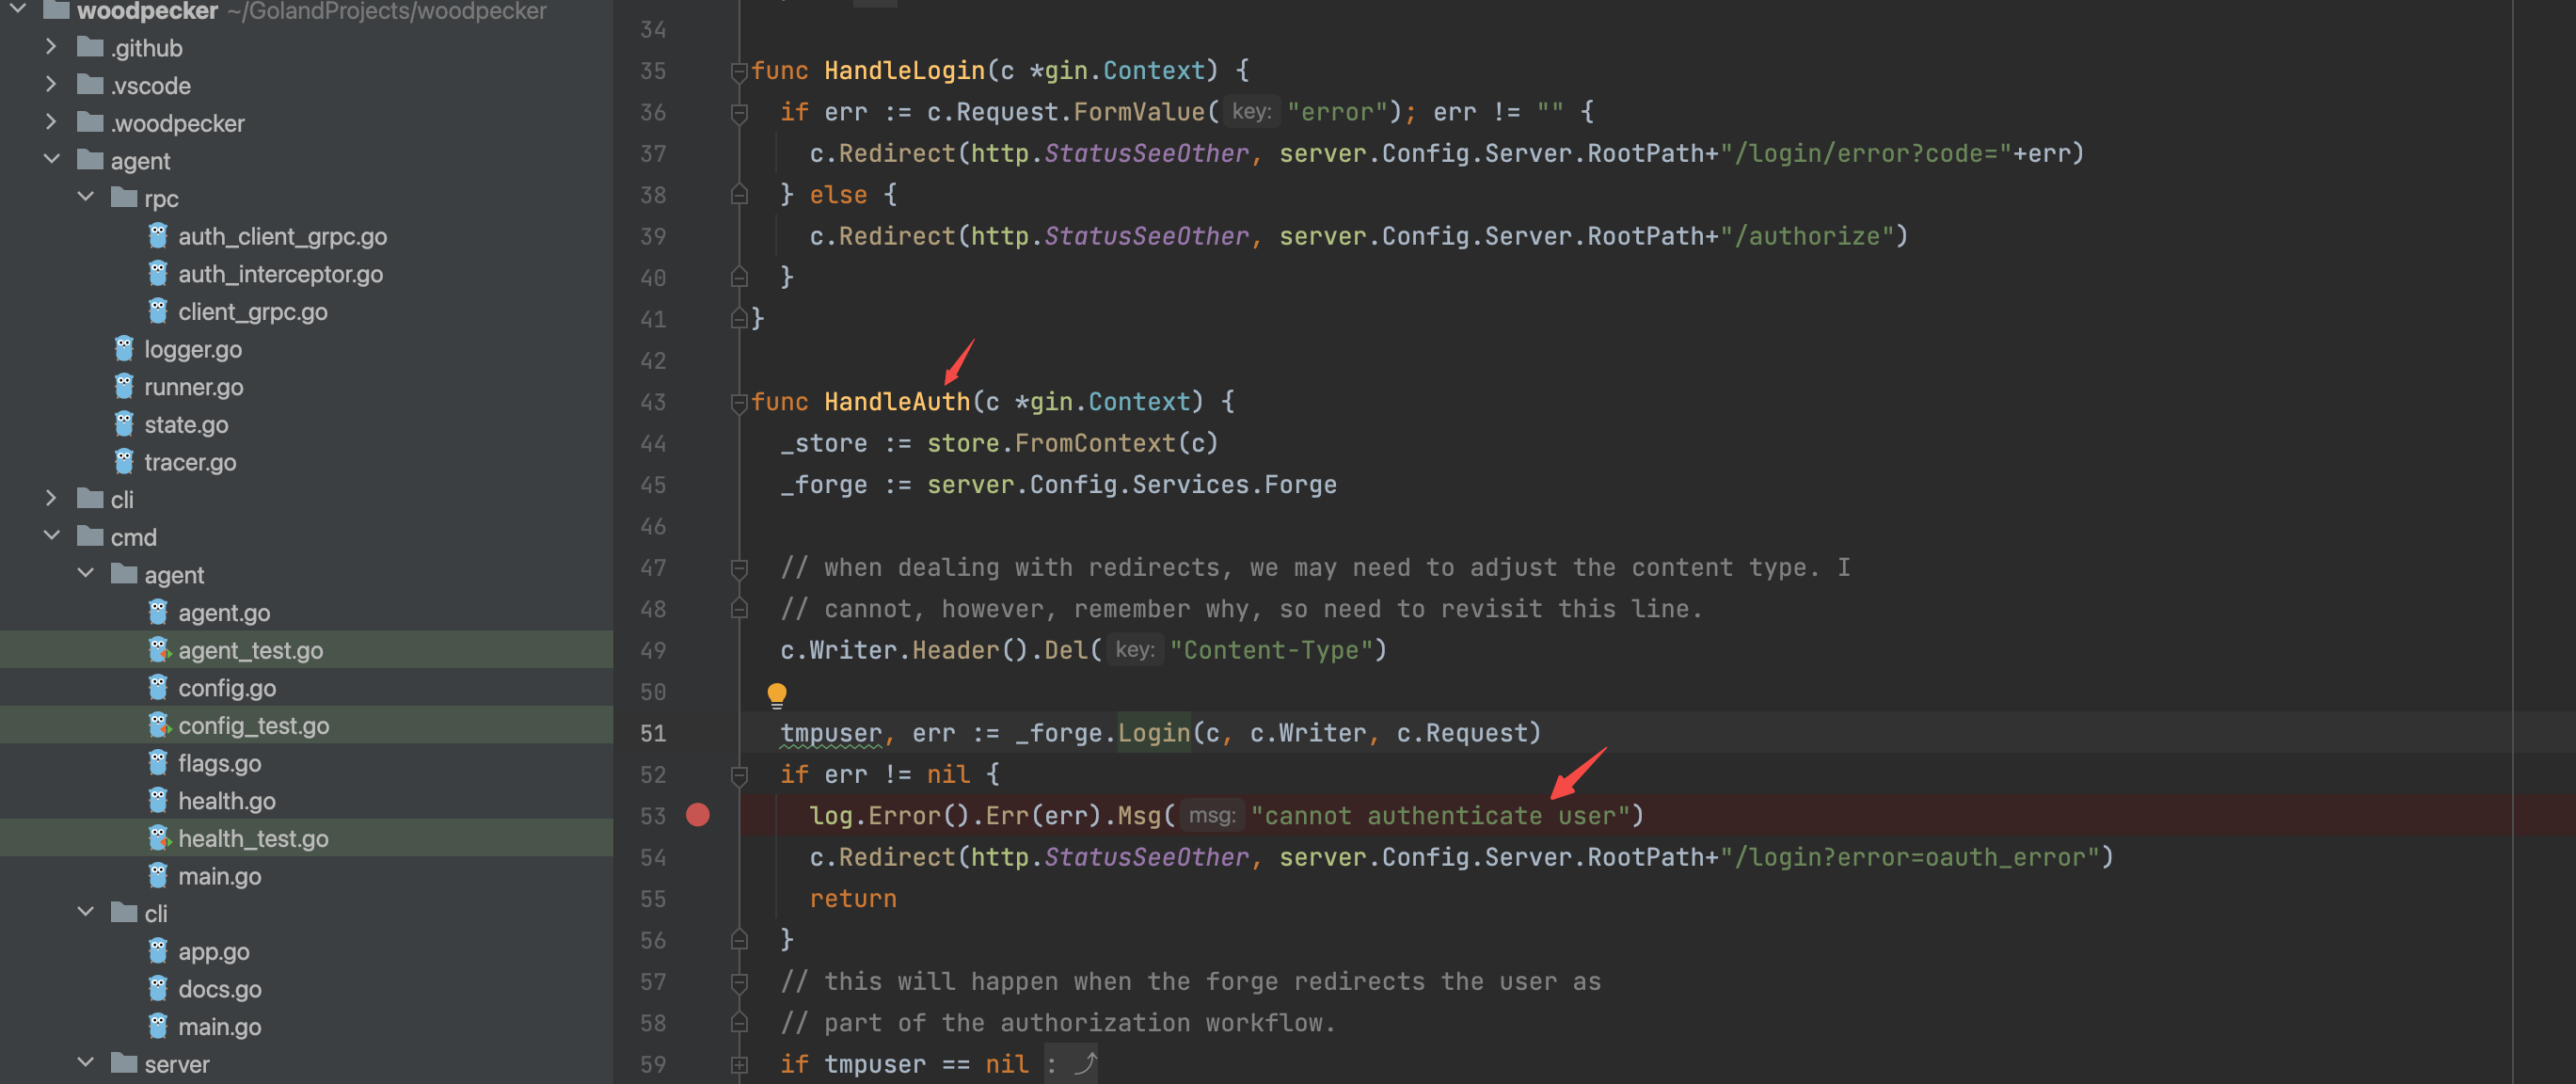Fold the if block at line 36
Image resolution: width=2576 pixels, height=1084 pixels.
[x=739, y=112]
